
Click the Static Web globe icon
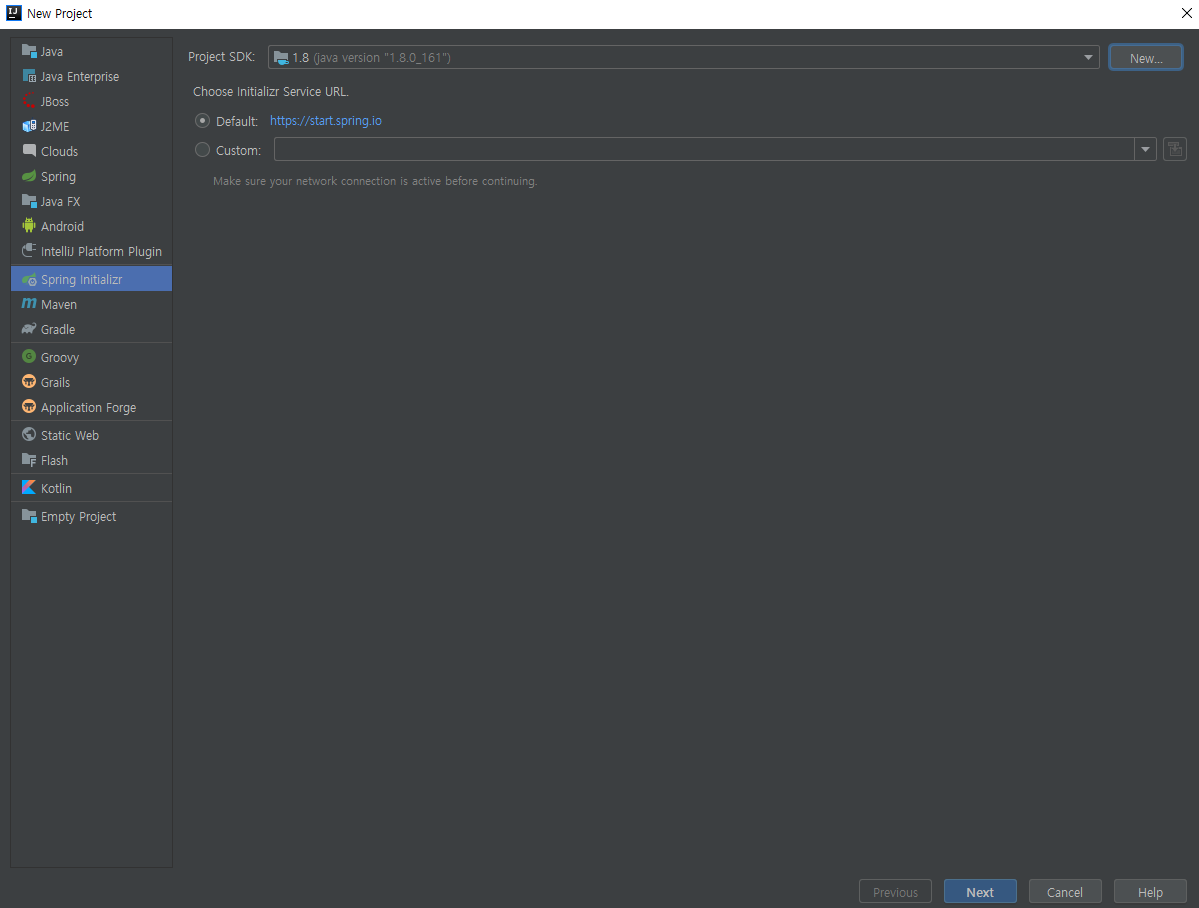(x=29, y=434)
